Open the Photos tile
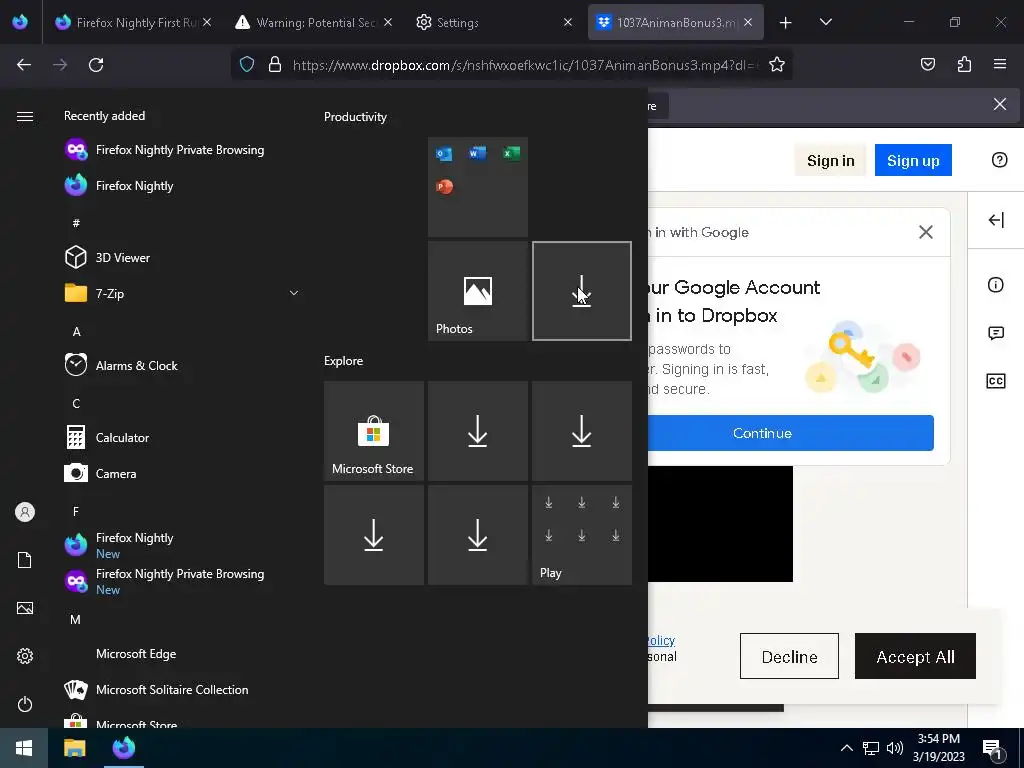This screenshot has height=768, width=1024. pos(478,291)
